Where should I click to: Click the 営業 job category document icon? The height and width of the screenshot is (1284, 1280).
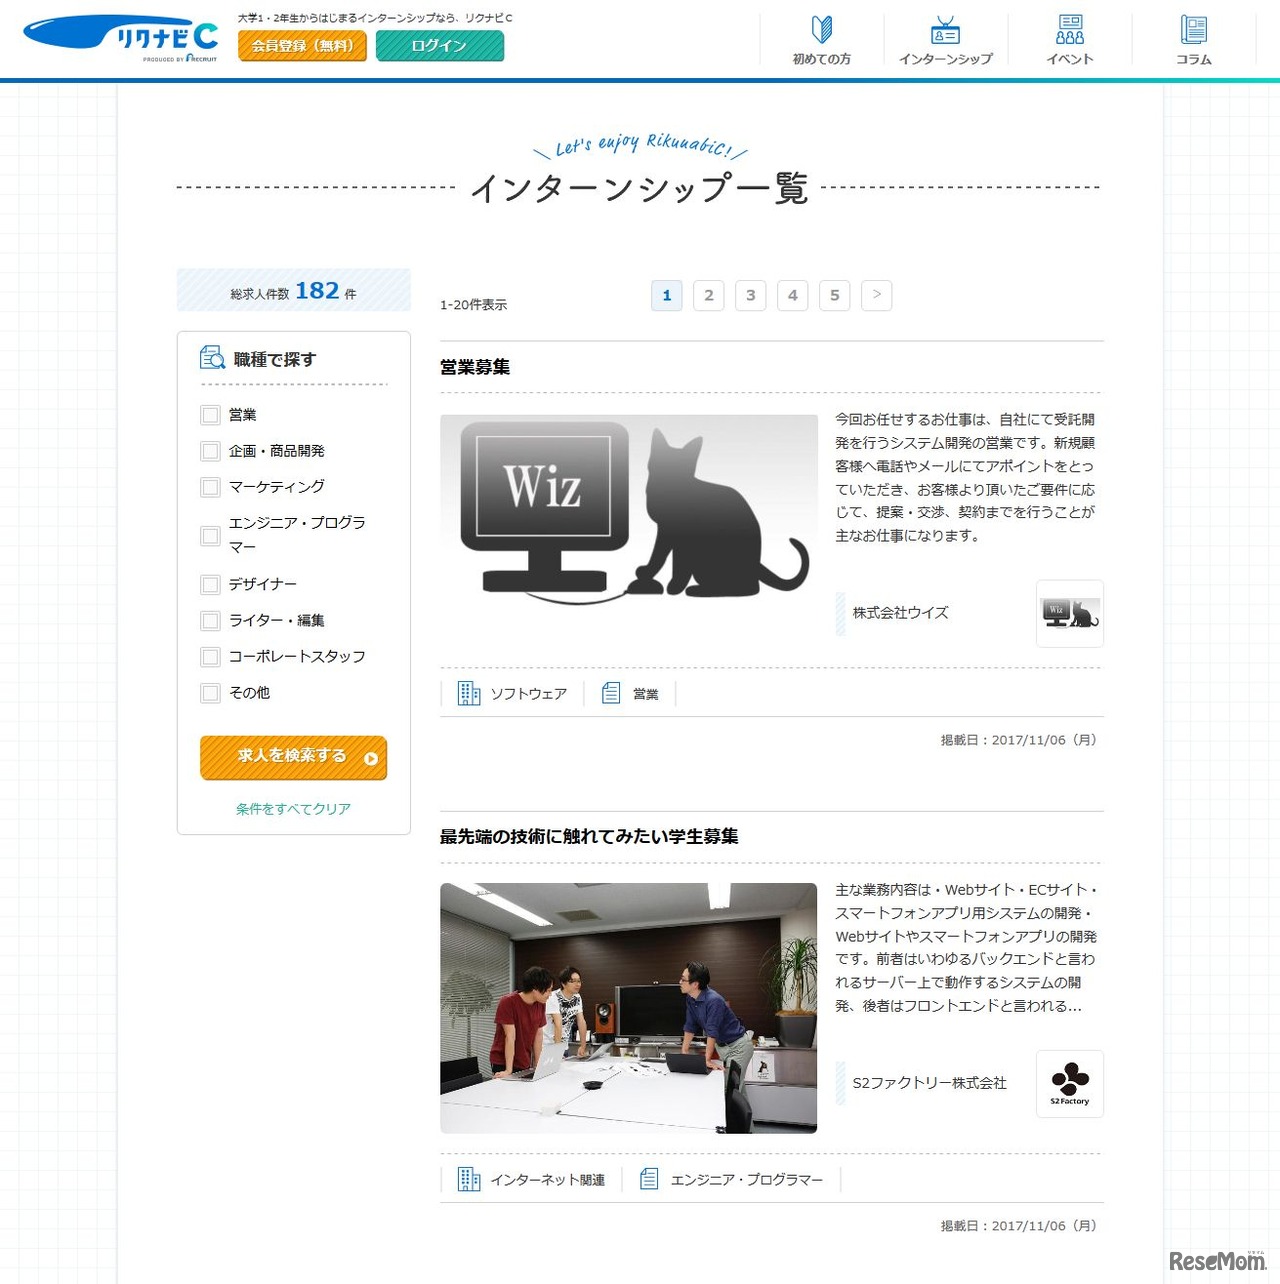[x=610, y=691]
